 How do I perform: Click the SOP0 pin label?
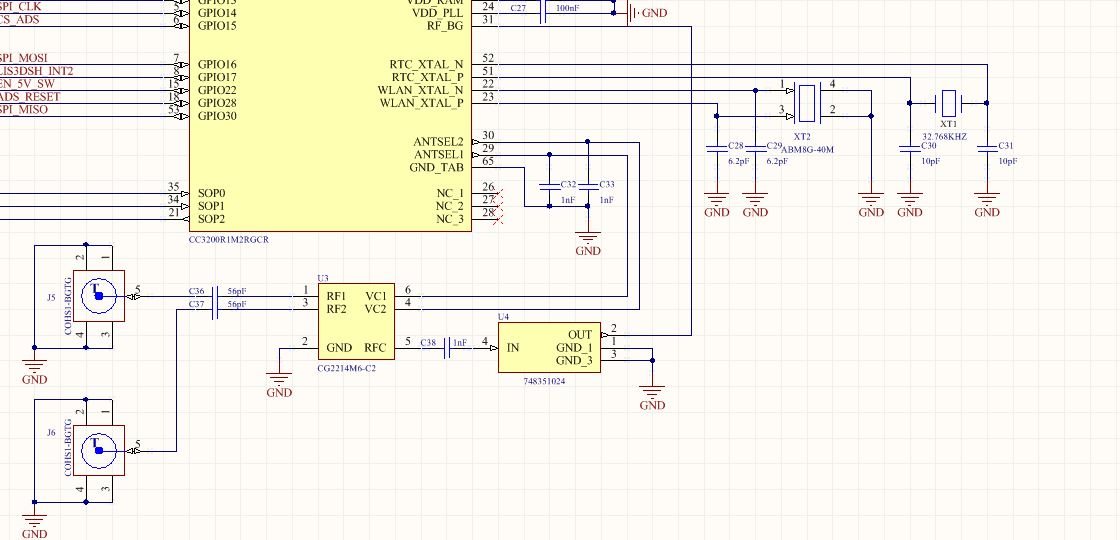tap(211, 194)
